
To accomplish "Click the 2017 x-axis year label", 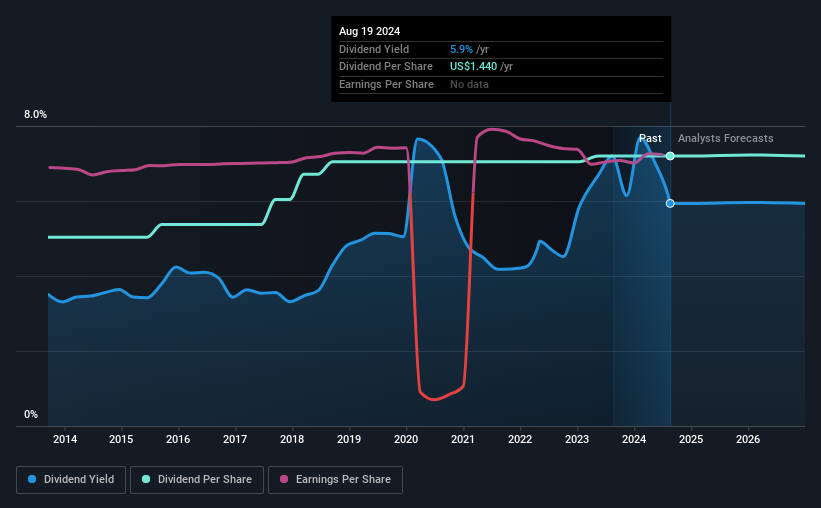I will coord(235,439).
